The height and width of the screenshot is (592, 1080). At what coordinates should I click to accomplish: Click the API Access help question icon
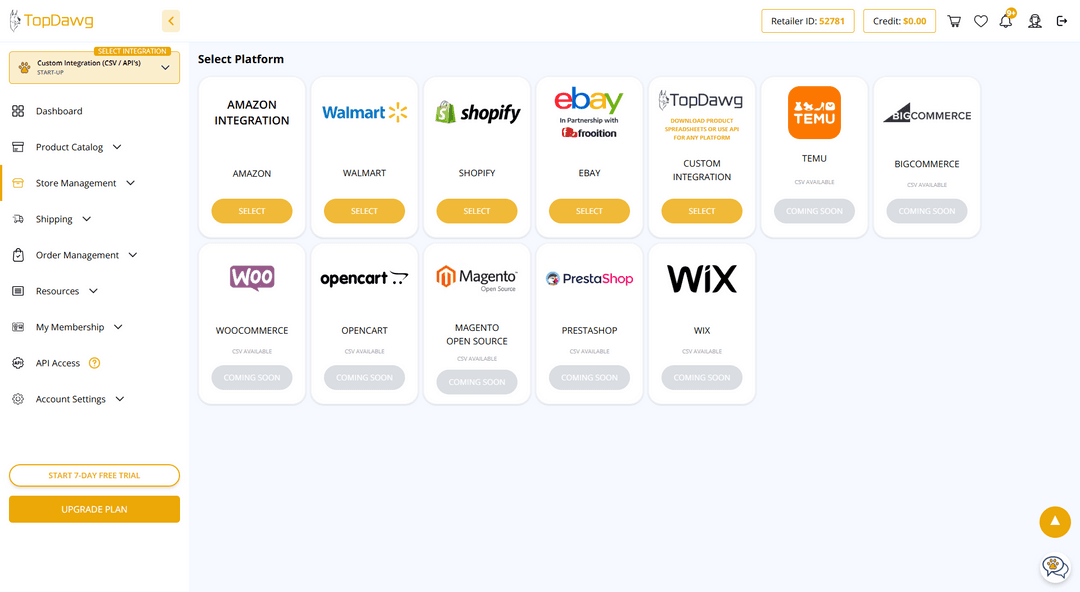[94, 363]
